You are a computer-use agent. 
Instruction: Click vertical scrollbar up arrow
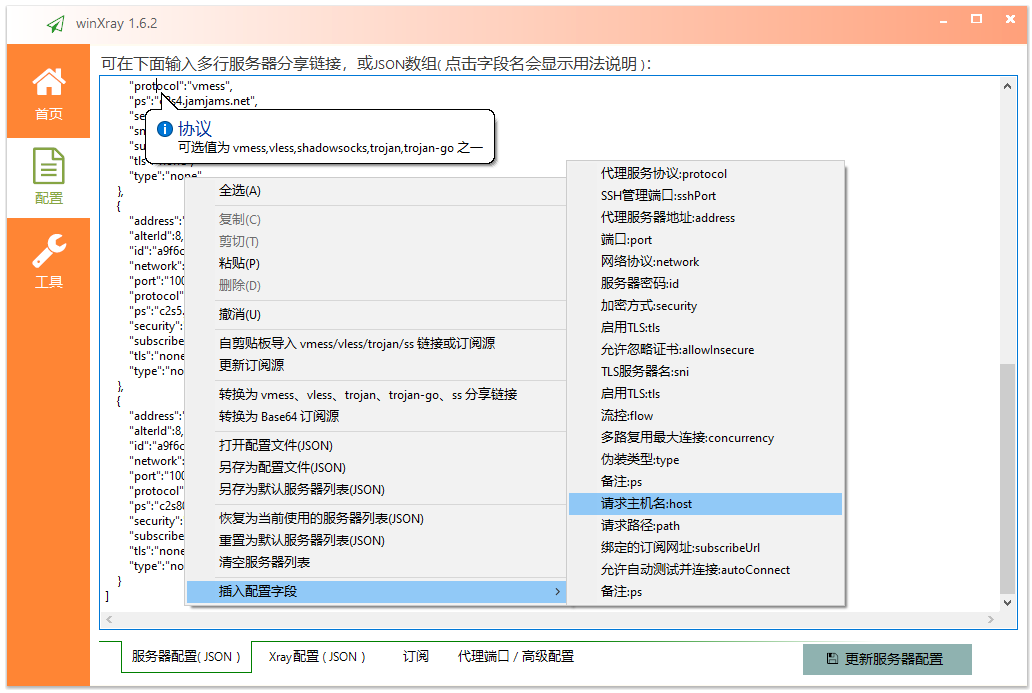point(1007,86)
